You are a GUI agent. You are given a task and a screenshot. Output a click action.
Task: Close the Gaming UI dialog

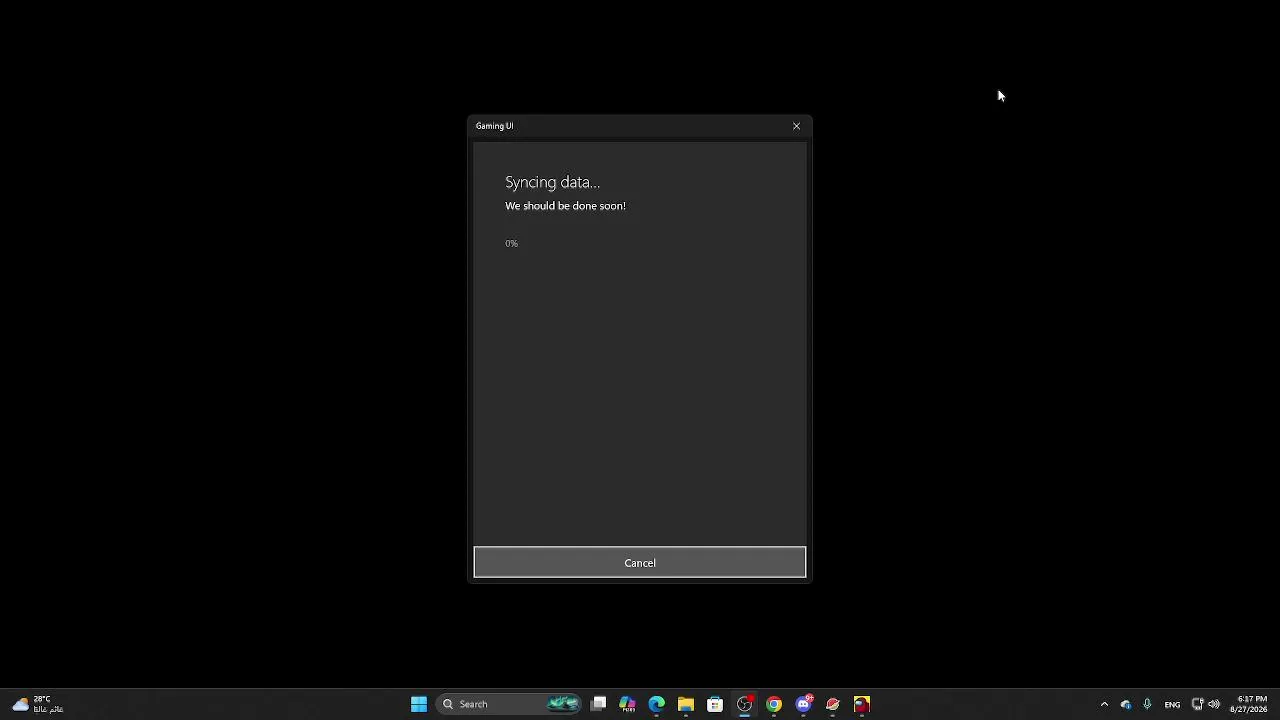[796, 126]
